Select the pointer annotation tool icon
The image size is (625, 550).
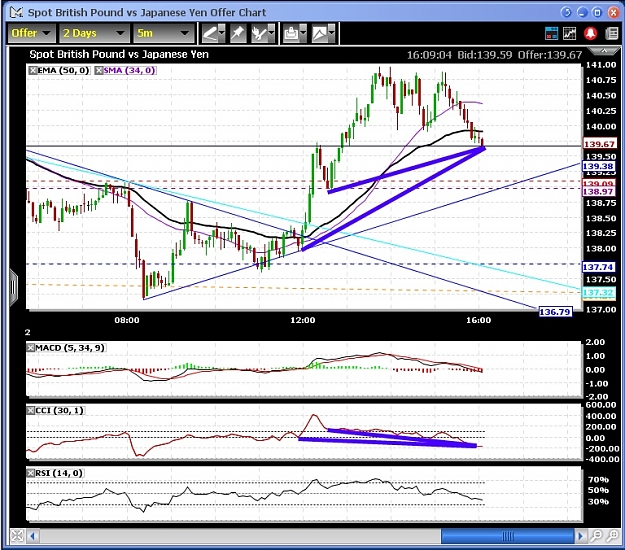259,33
